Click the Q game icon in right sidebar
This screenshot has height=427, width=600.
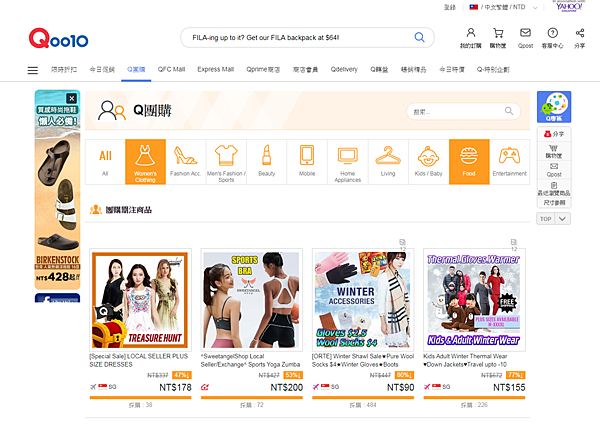554,107
